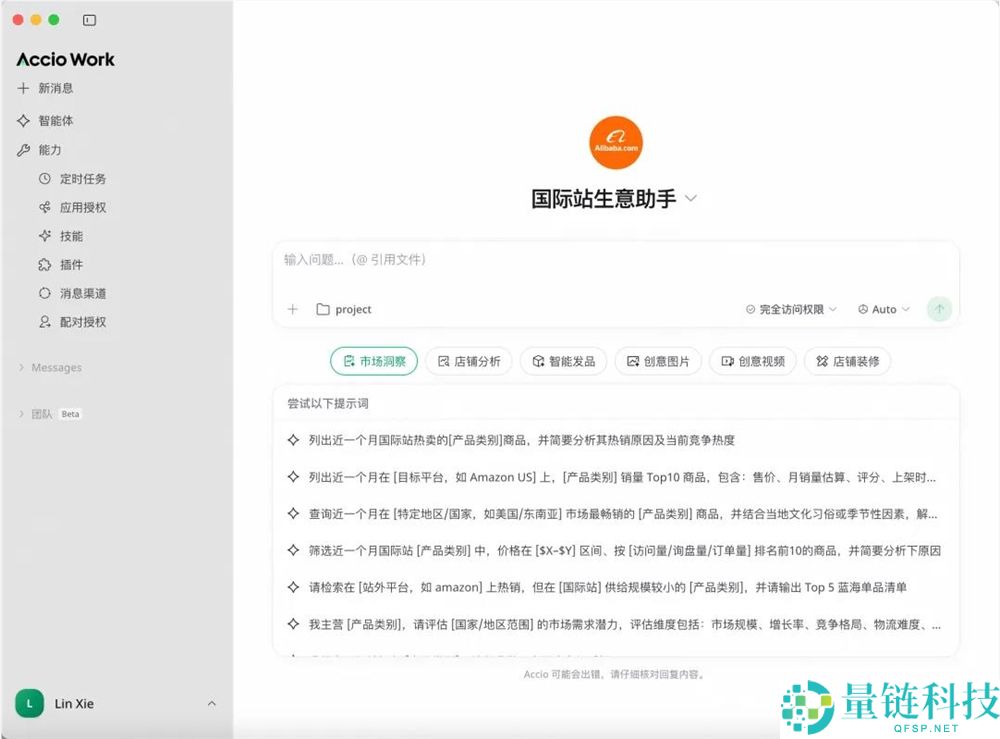This screenshot has height=739, width=1000.
Task: Click the Alibaba.com assistant avatar
Action: [617, 142]
